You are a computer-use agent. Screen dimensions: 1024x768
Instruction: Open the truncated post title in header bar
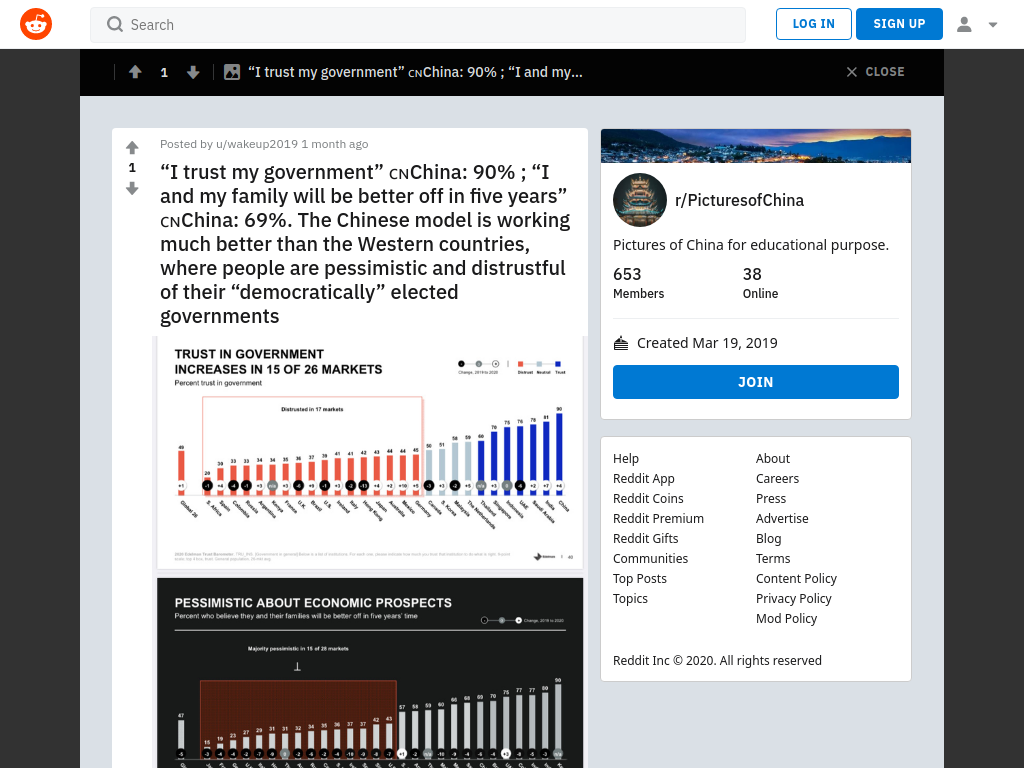click(415, 72)
